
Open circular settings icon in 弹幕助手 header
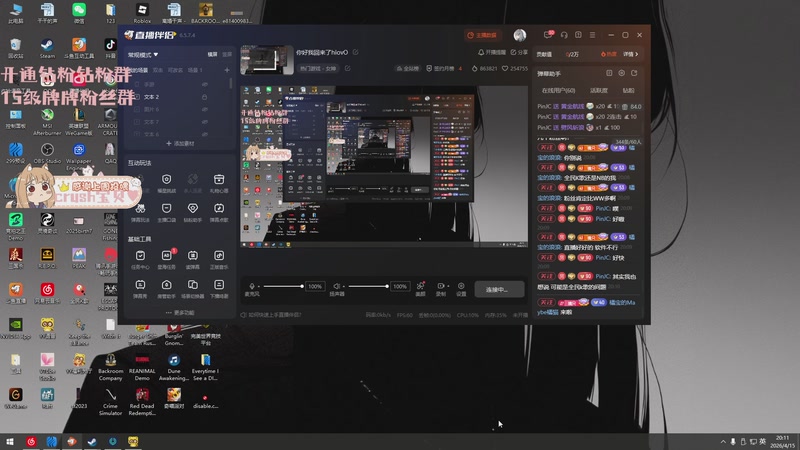(x=621, y=73)
